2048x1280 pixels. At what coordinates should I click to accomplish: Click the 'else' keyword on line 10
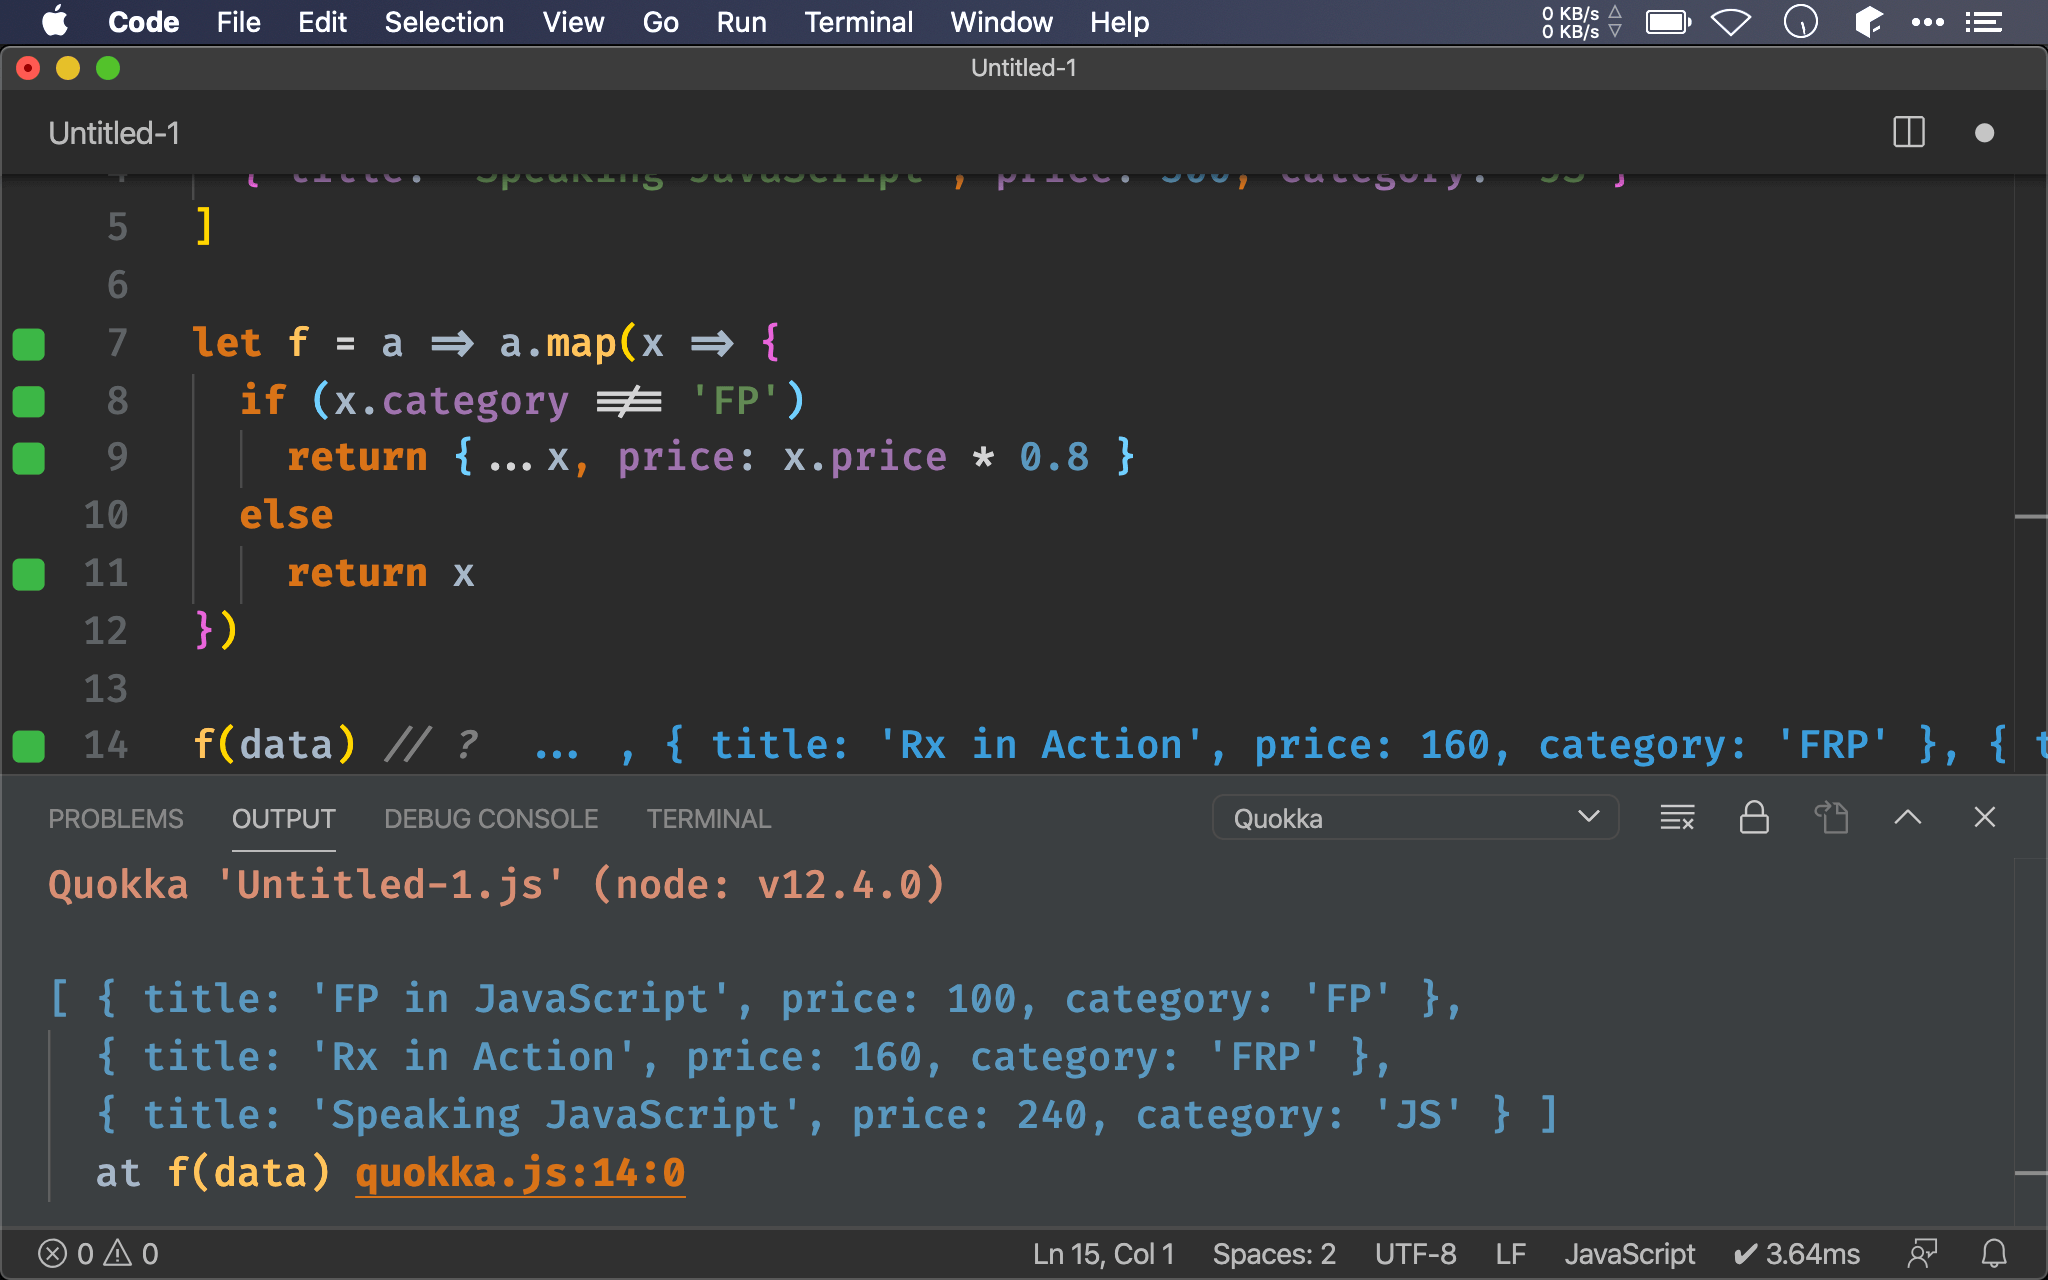coord(286,515)
